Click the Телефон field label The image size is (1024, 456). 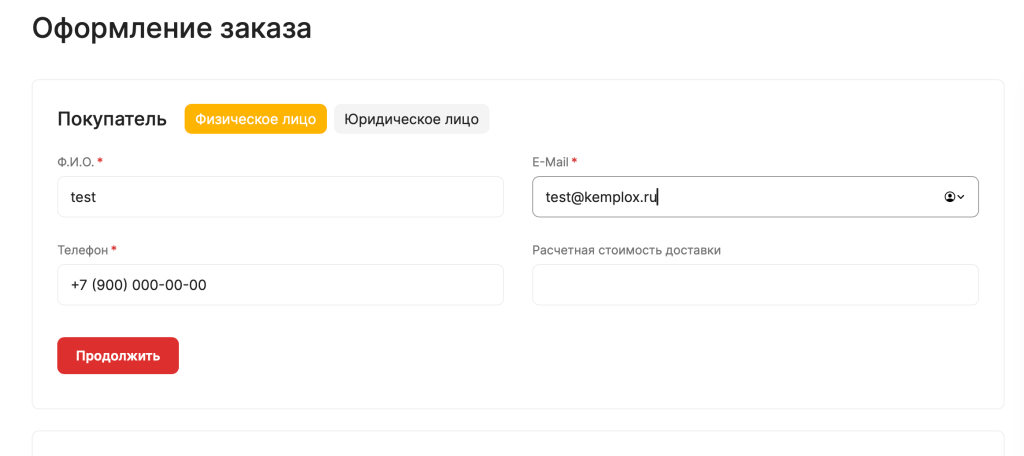tap(82, 250)
